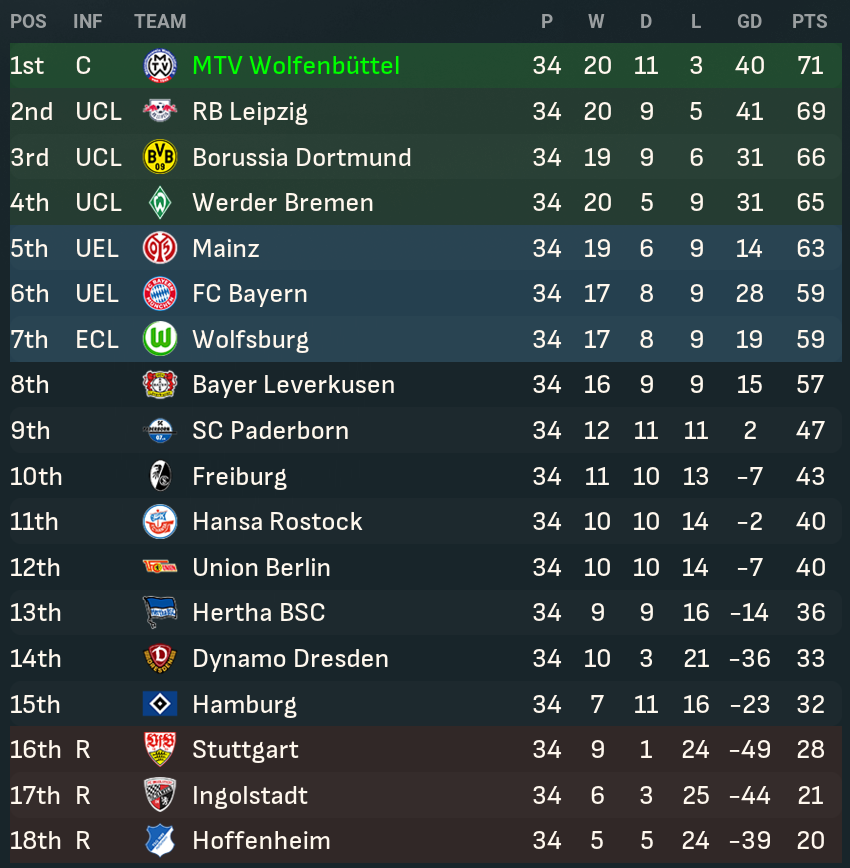Click the MTV Wolfenbüttel club crest
The image size is (850, 868).
[160, 65]
